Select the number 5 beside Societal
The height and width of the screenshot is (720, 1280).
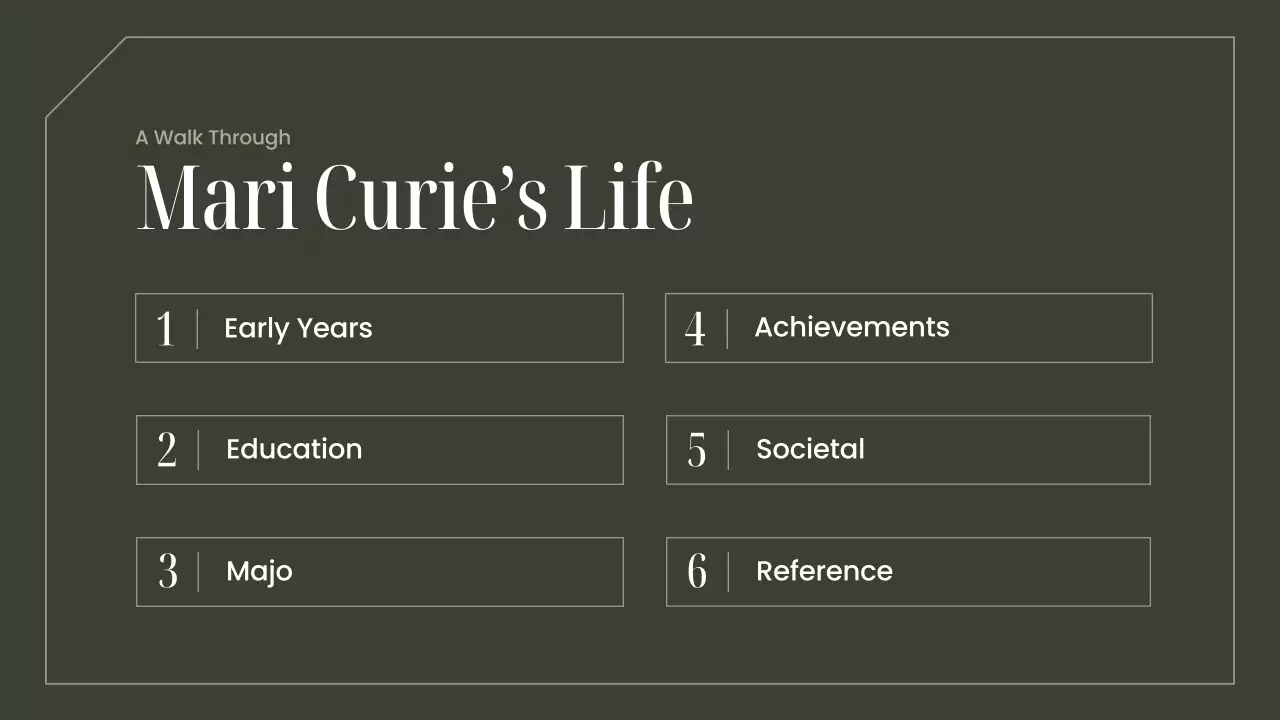696,451
